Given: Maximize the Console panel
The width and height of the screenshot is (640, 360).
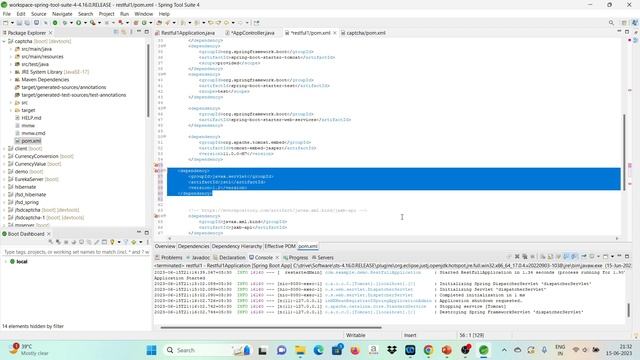Looking at the screenshot, I should click(627, 256).
